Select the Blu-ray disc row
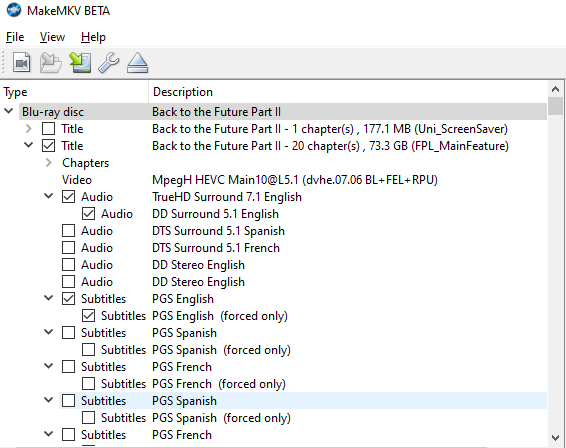 tap(283, 112)
